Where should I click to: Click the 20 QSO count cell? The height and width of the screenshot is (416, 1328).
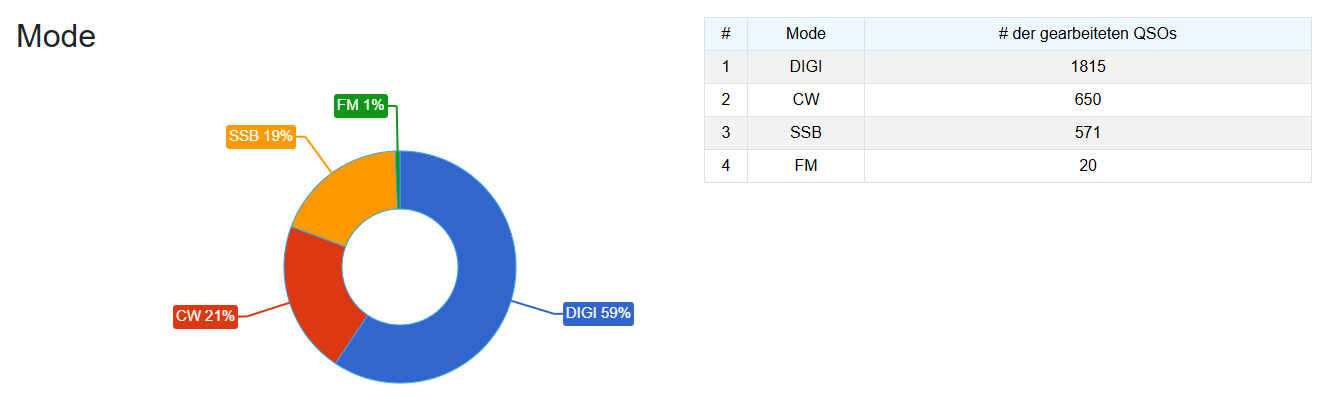(1087, 166)
